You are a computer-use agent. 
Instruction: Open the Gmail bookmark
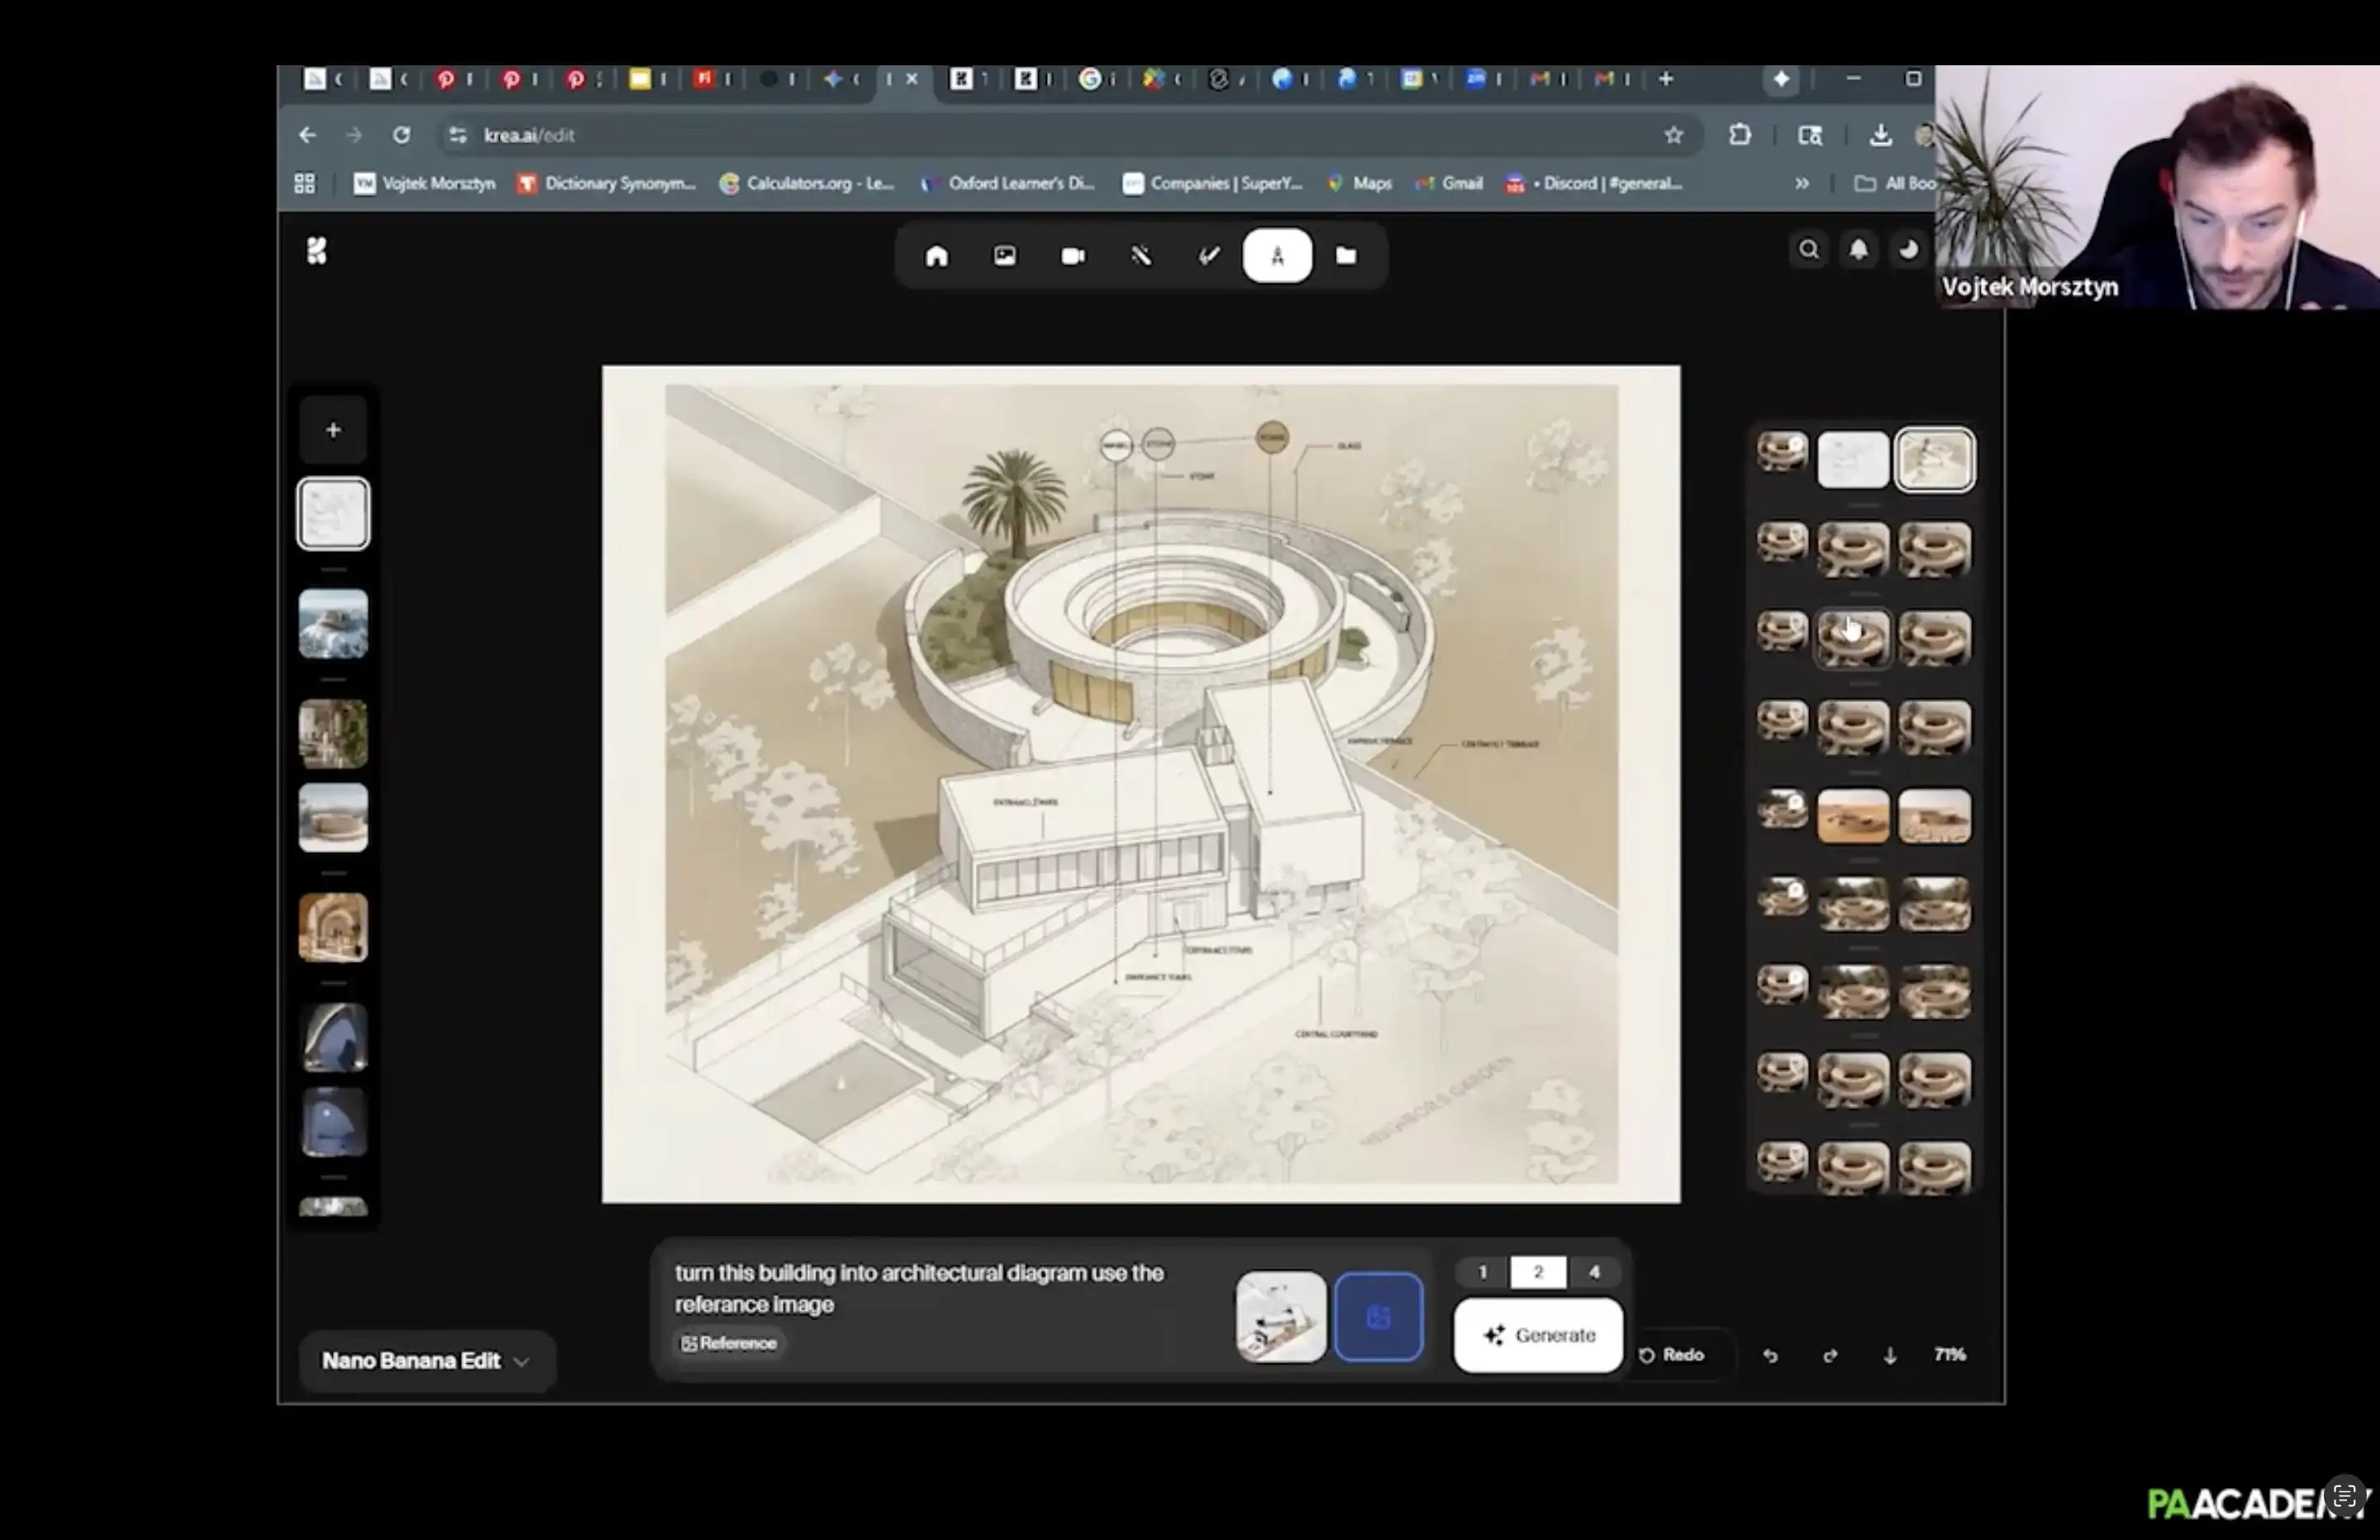(1449, 183)
